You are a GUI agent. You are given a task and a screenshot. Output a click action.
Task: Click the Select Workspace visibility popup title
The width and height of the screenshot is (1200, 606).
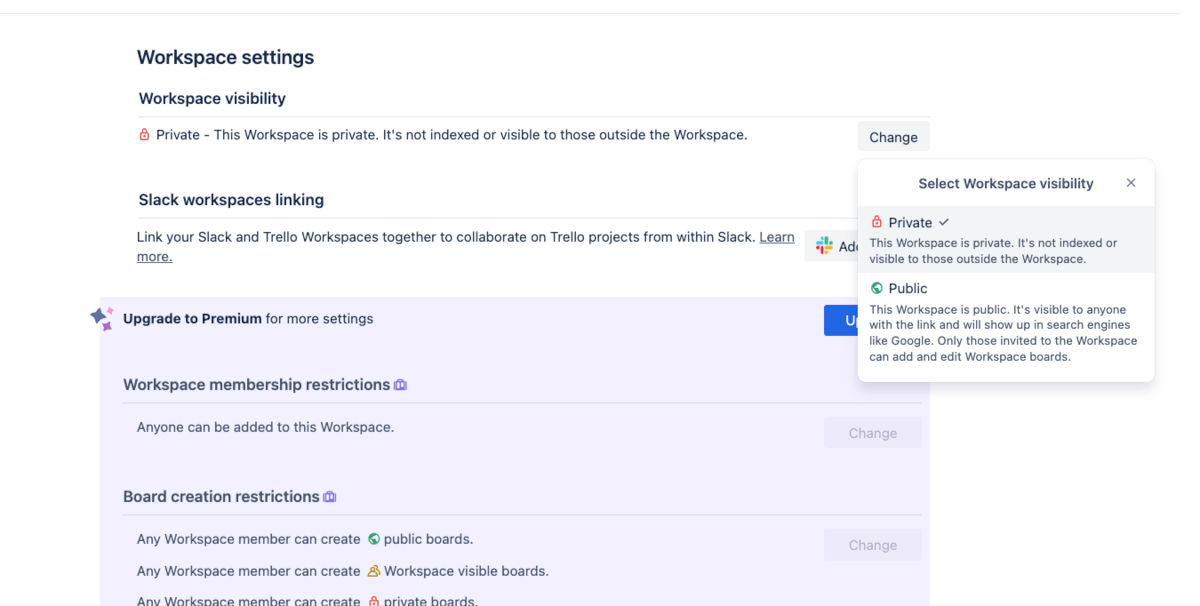click(x=1005, y=183)
